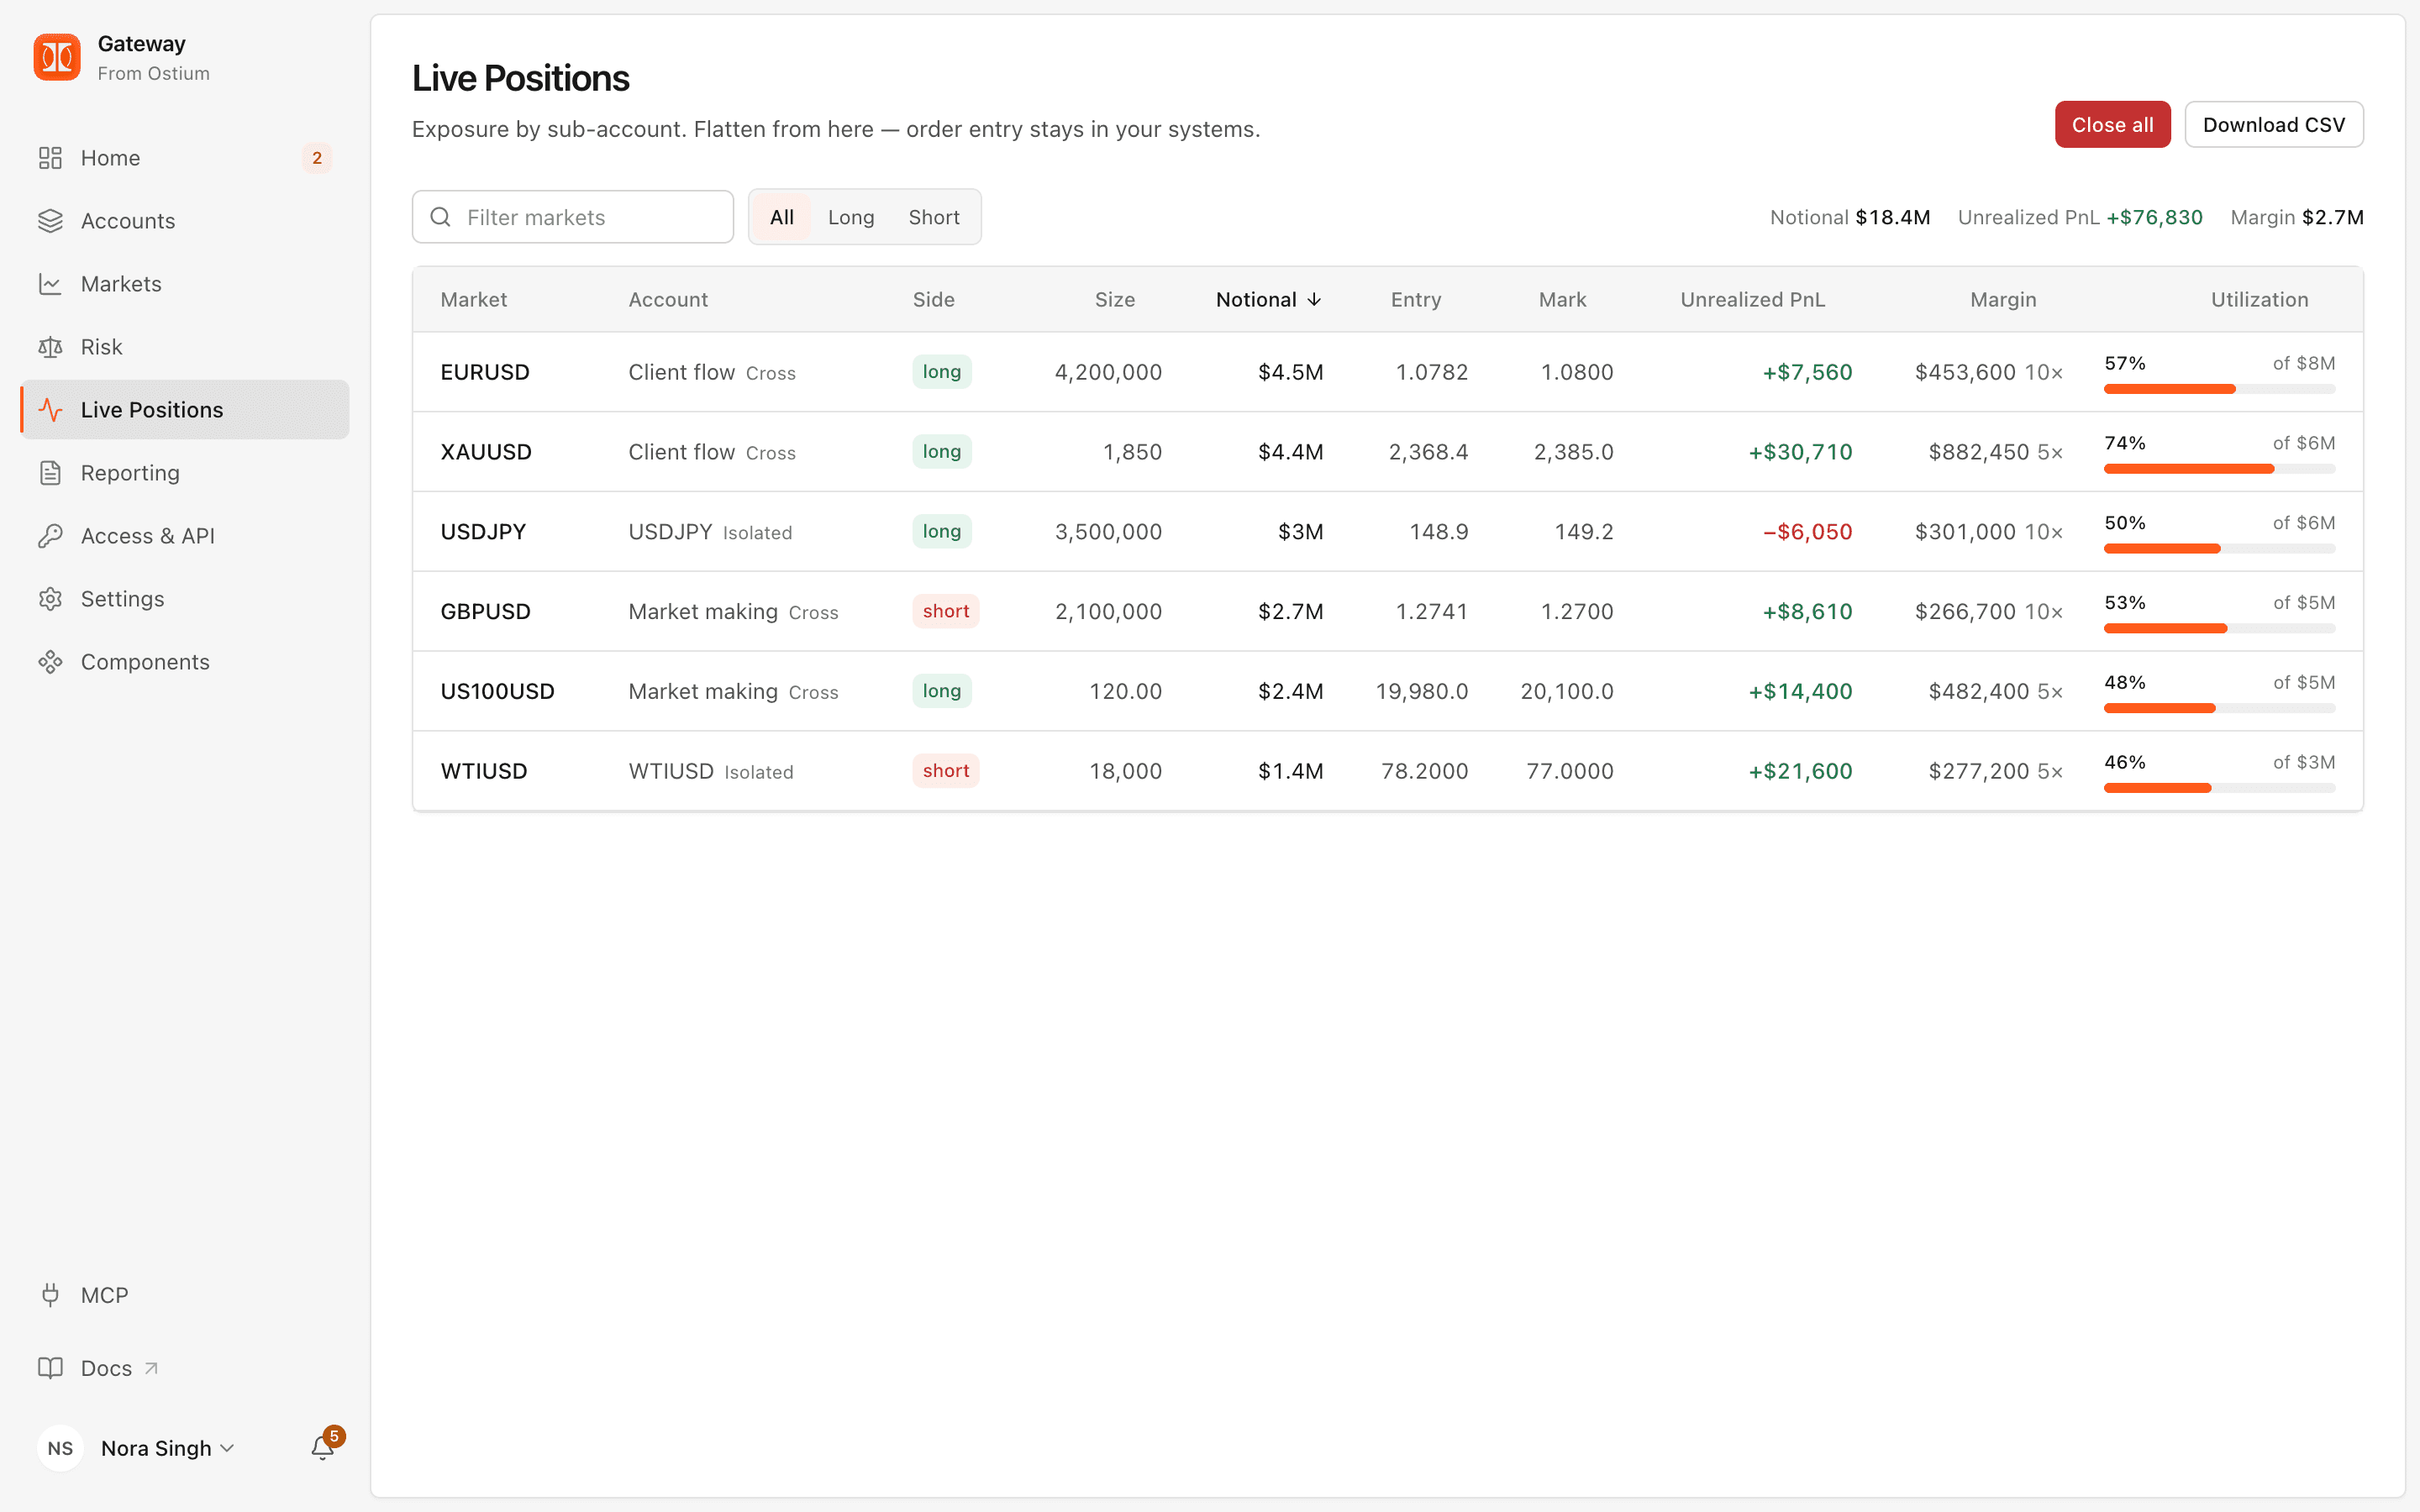
Task: Select the All side filter
Action: coord(782,217)
